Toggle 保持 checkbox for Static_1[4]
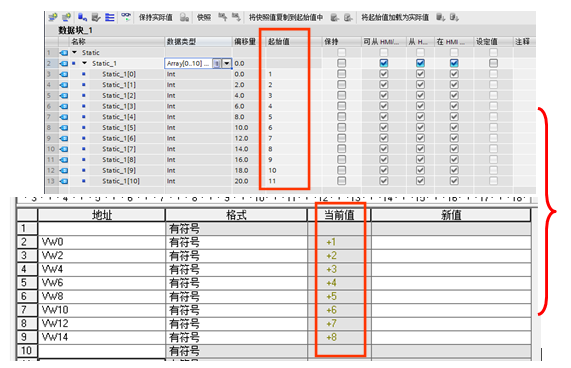The image size is (571, 368). click(341, 117)
